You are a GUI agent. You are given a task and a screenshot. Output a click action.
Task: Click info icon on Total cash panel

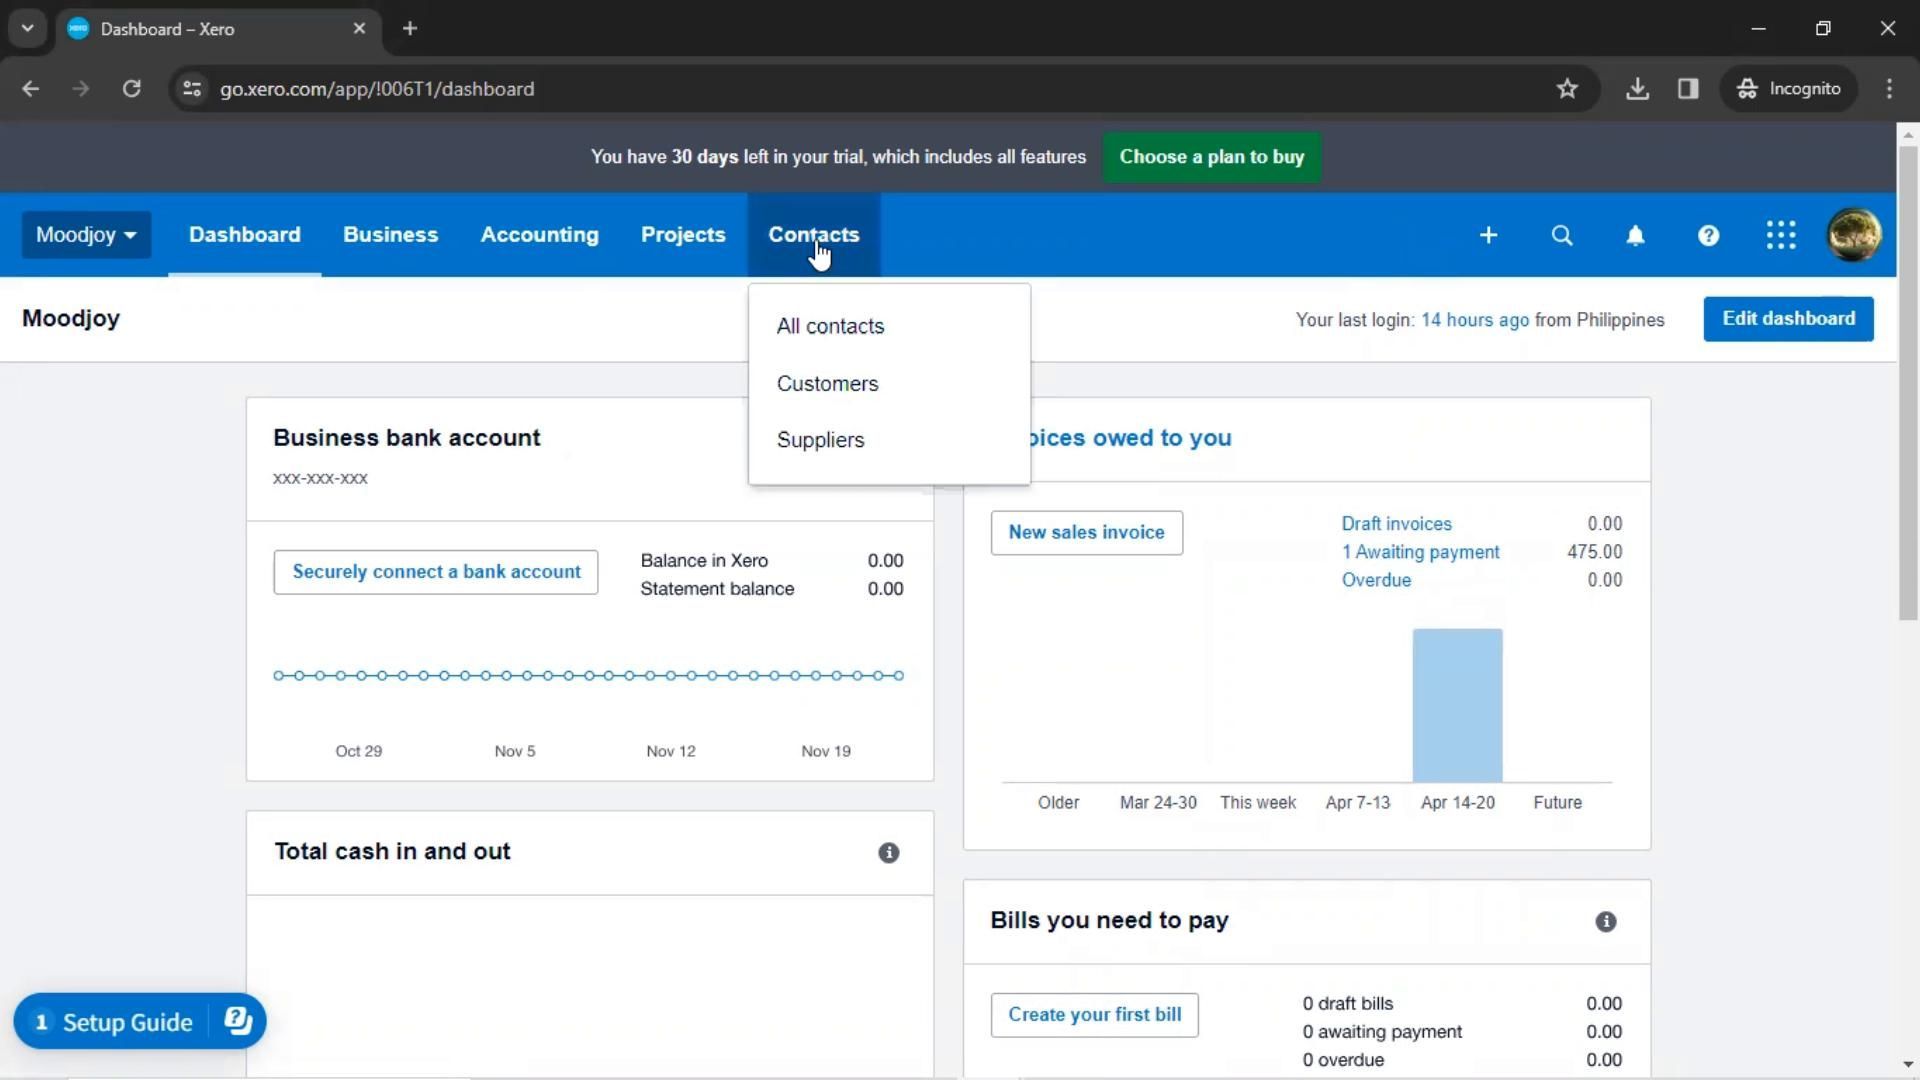coord(888,853)
